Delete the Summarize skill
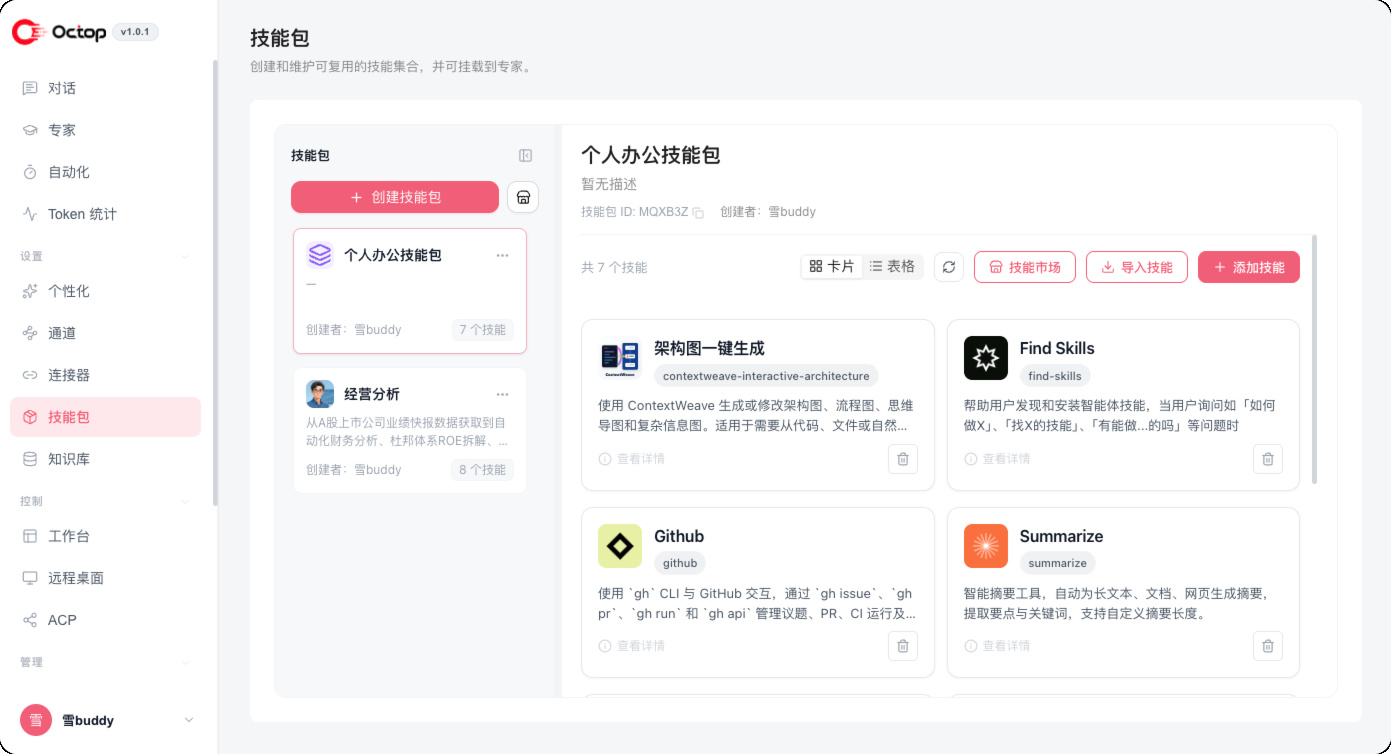The image size is (1391, 754). pos(1268,646)
